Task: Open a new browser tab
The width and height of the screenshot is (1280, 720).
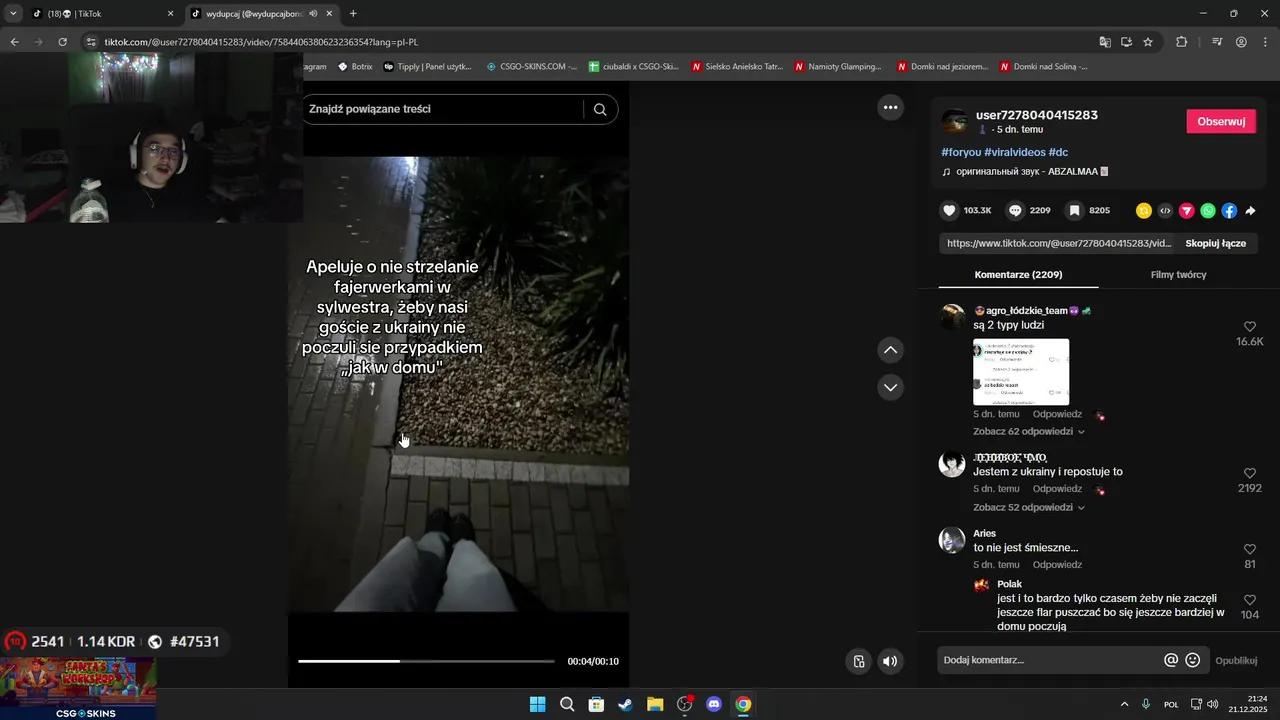Action: (353, 14)
